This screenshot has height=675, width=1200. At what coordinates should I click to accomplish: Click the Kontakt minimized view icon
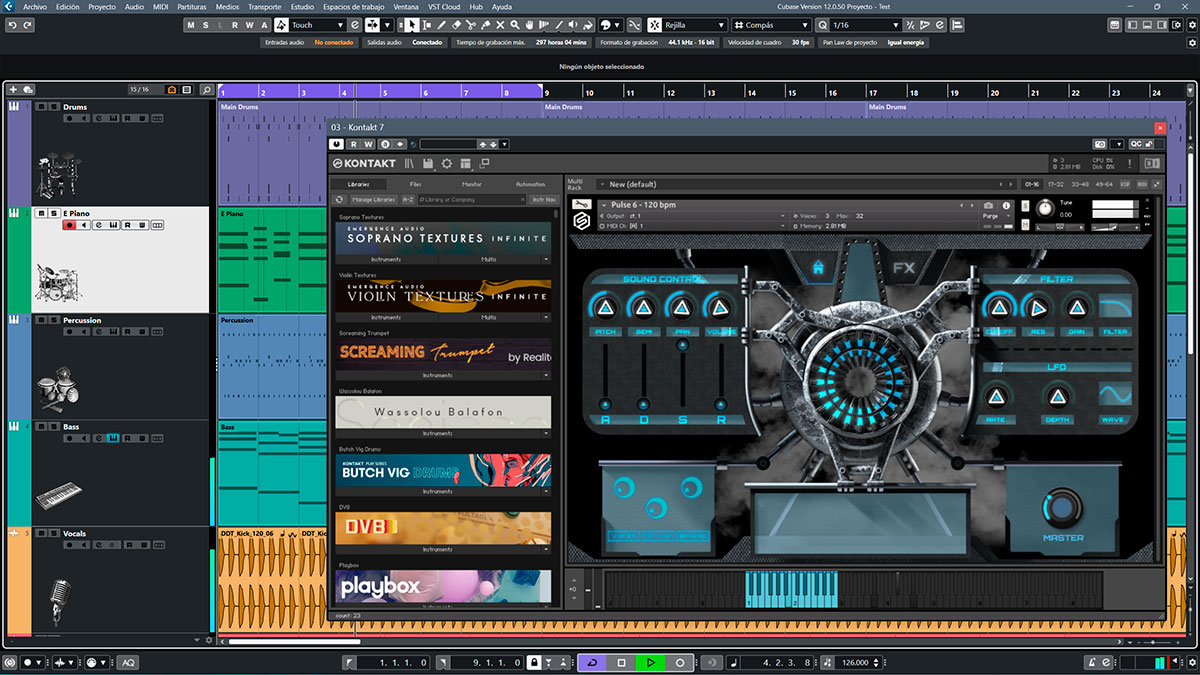point(485,163)
